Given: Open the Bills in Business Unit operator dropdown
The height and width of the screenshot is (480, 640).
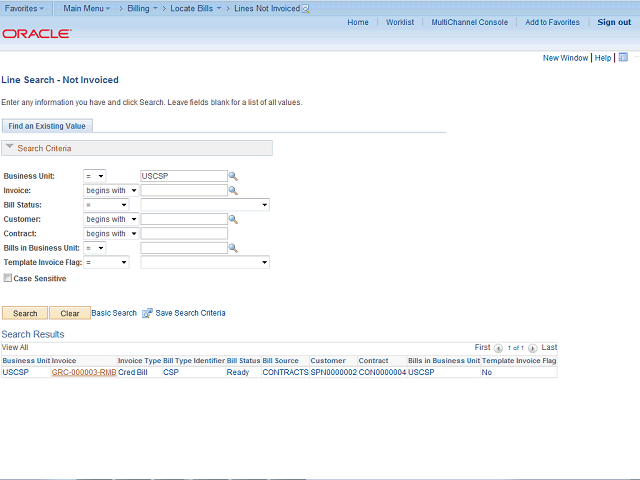Looking at the screenshot, I should 95,248.
